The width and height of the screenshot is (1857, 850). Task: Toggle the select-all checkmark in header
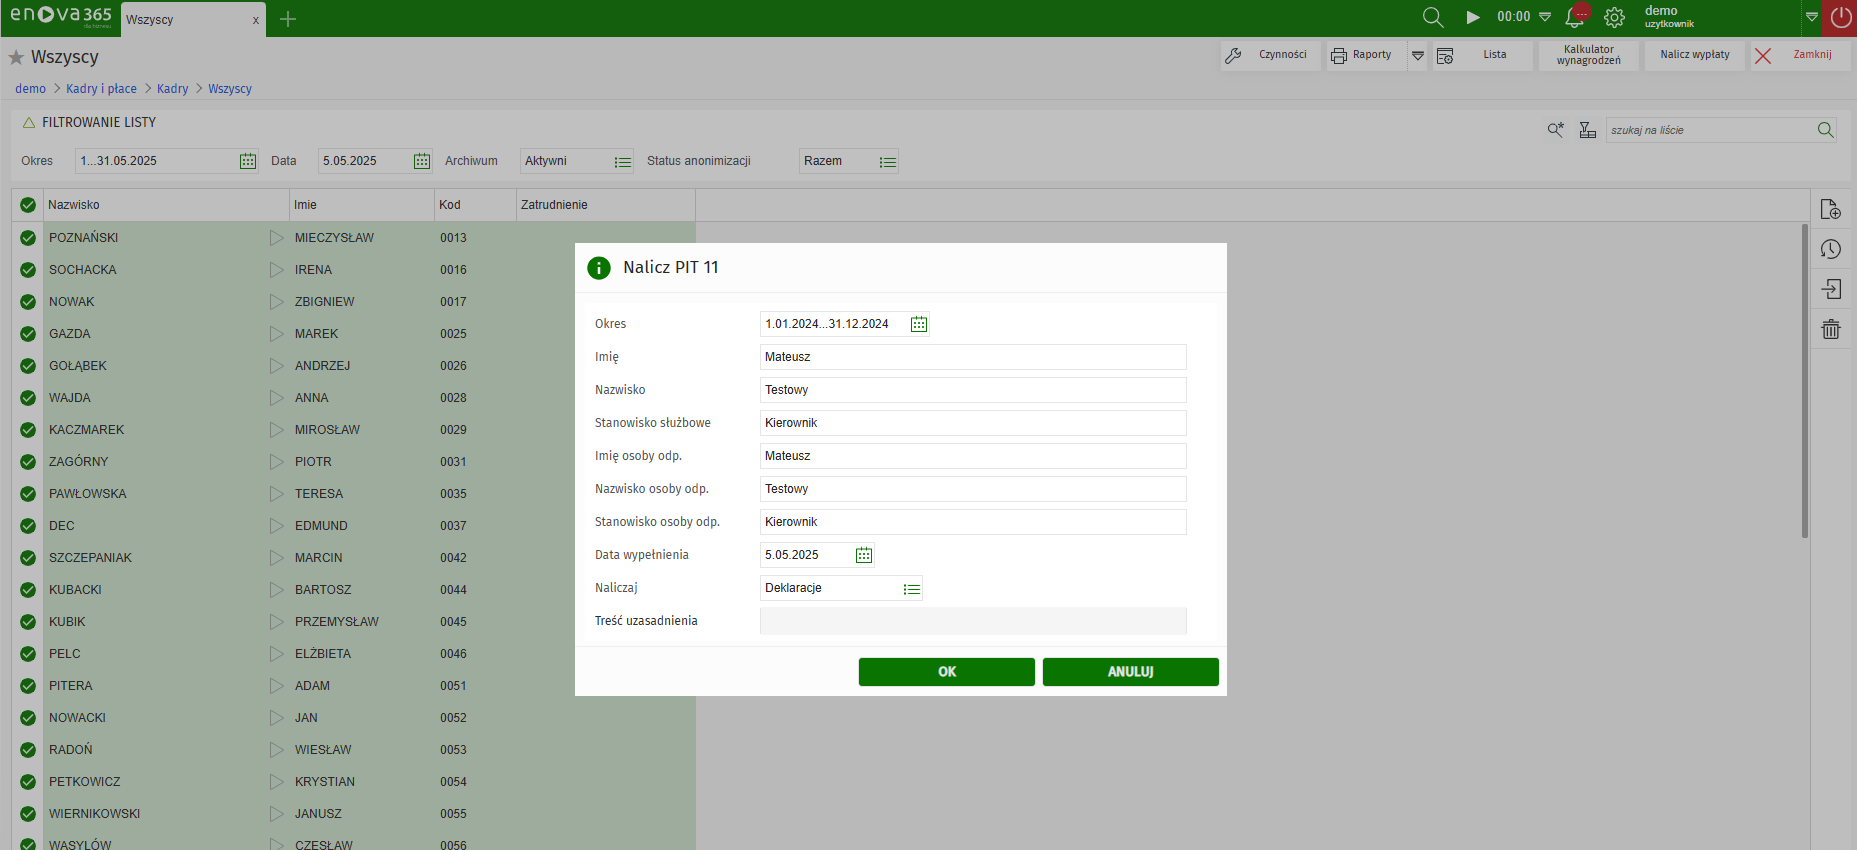[28, 205]
